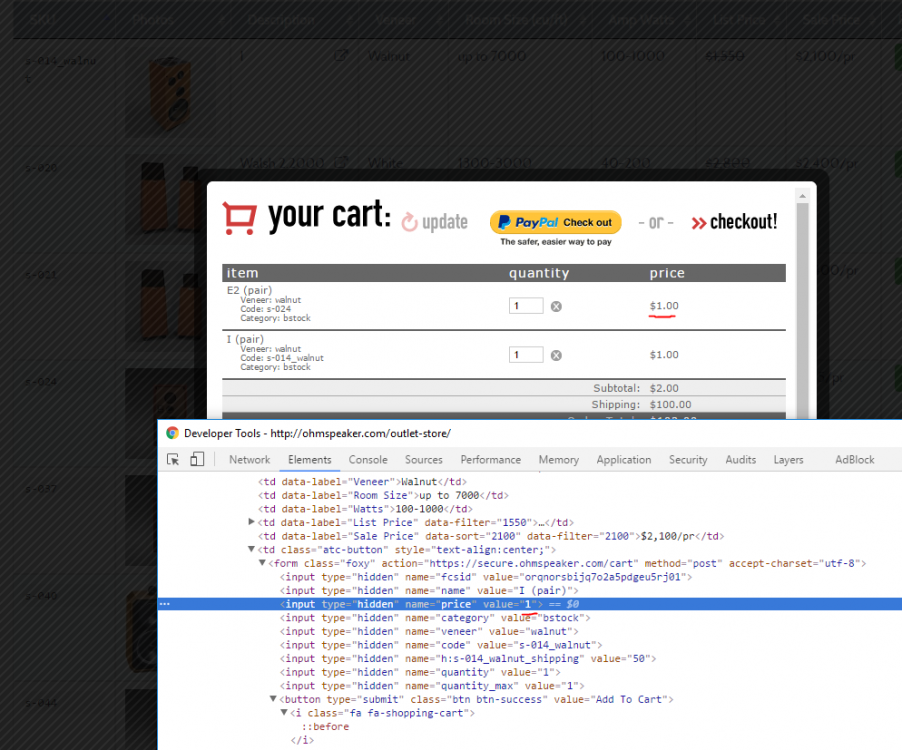The height and width of the screenshot is (750, 902).
Task: Click the three-dot marker beside selected row
Action: 165,604
